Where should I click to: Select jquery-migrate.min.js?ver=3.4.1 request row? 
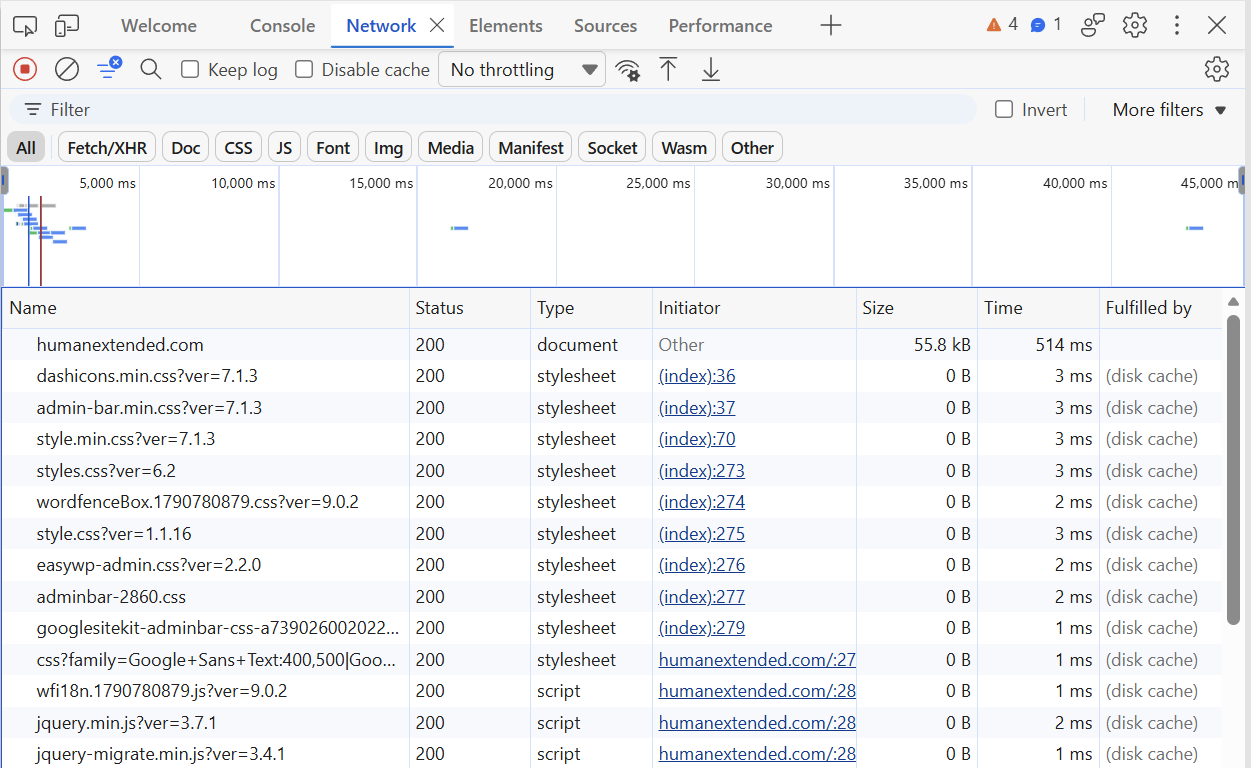pyautogui.click(x=612, y=754)
